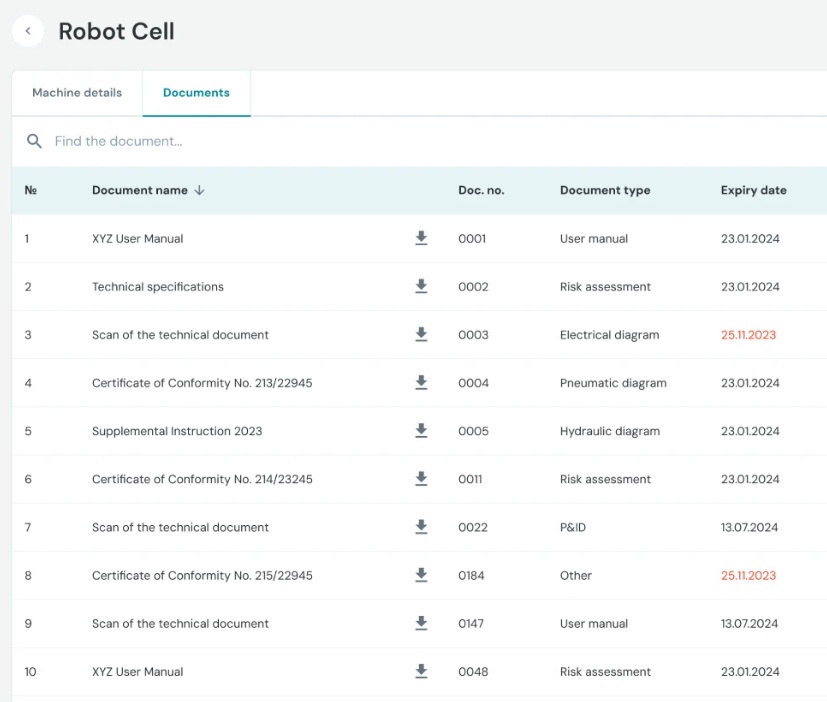Download Certificate of Conformity No. 214/23245
Viewport: 827px width, 702px height.
[x=421, y=478]
